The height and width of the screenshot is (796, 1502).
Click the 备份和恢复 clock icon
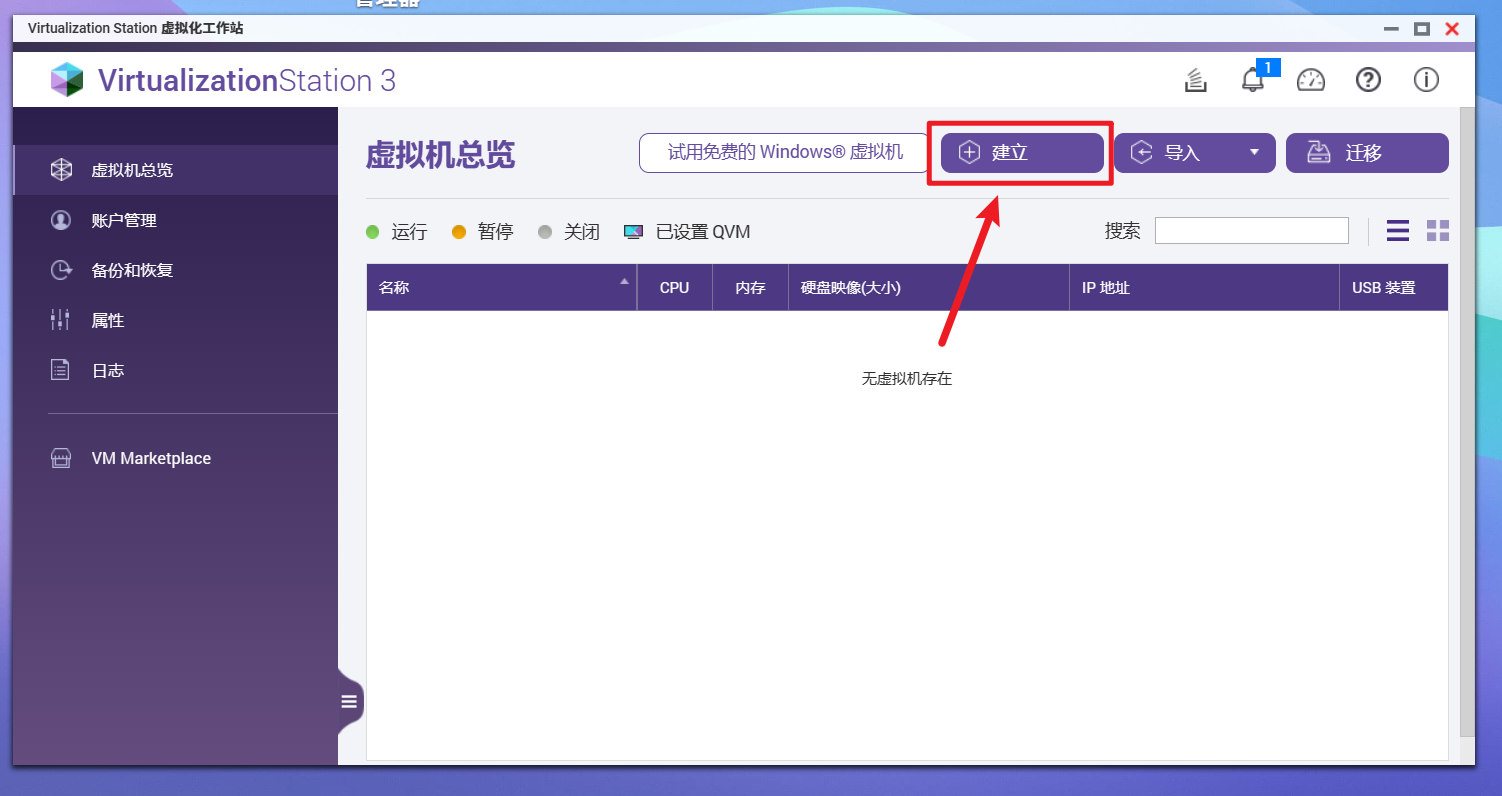click(61, 270)
